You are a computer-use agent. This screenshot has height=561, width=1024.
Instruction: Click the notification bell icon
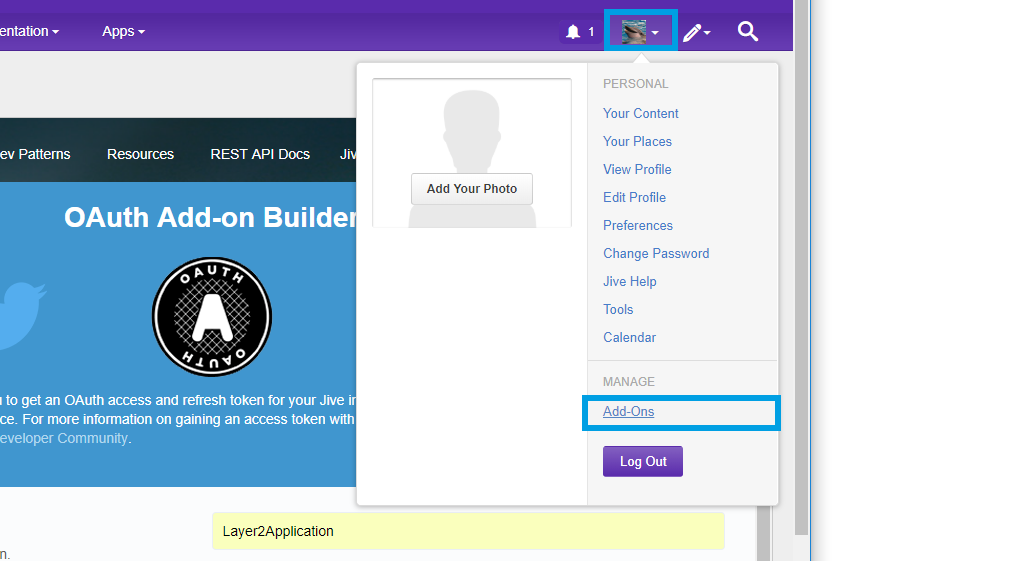click(x=573, y=32)
